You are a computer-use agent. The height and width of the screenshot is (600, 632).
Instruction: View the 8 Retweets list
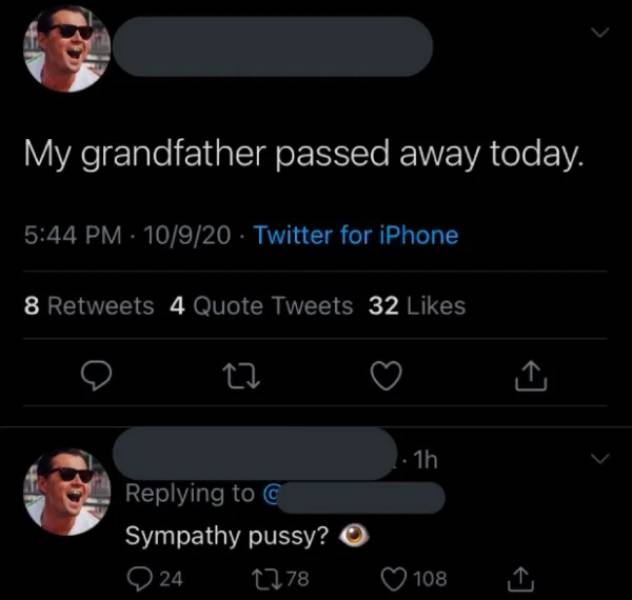tap(89, 306)
